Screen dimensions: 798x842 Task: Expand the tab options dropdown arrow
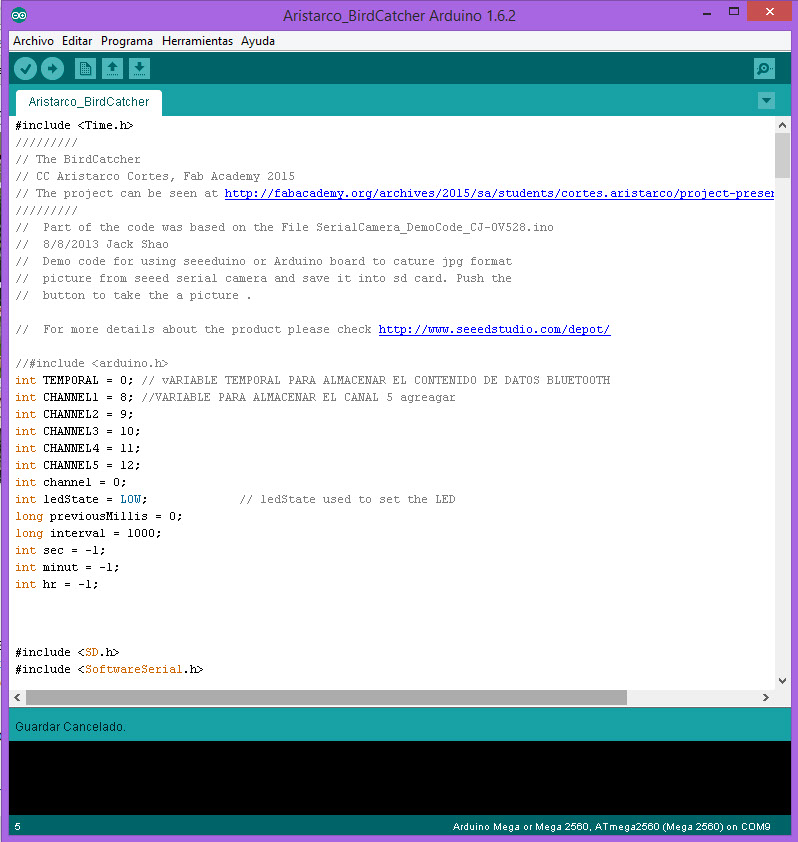(x=766, y=100)
